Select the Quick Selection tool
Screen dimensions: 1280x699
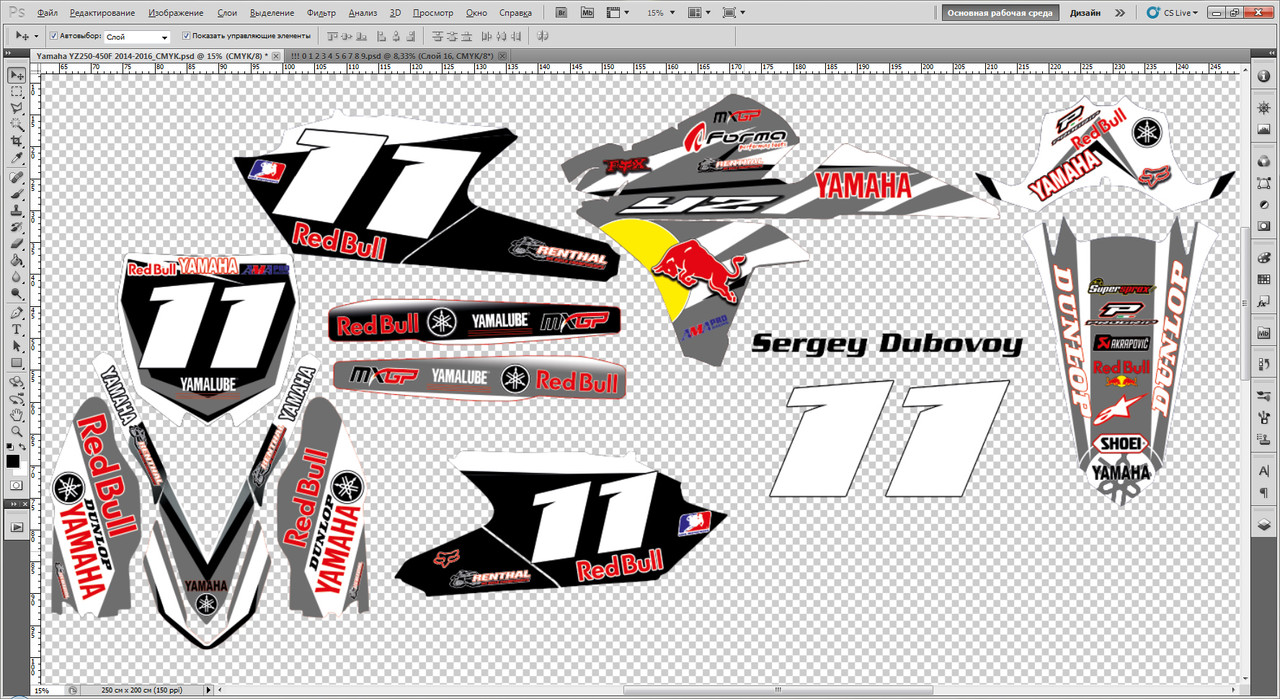tap(17, 126)
